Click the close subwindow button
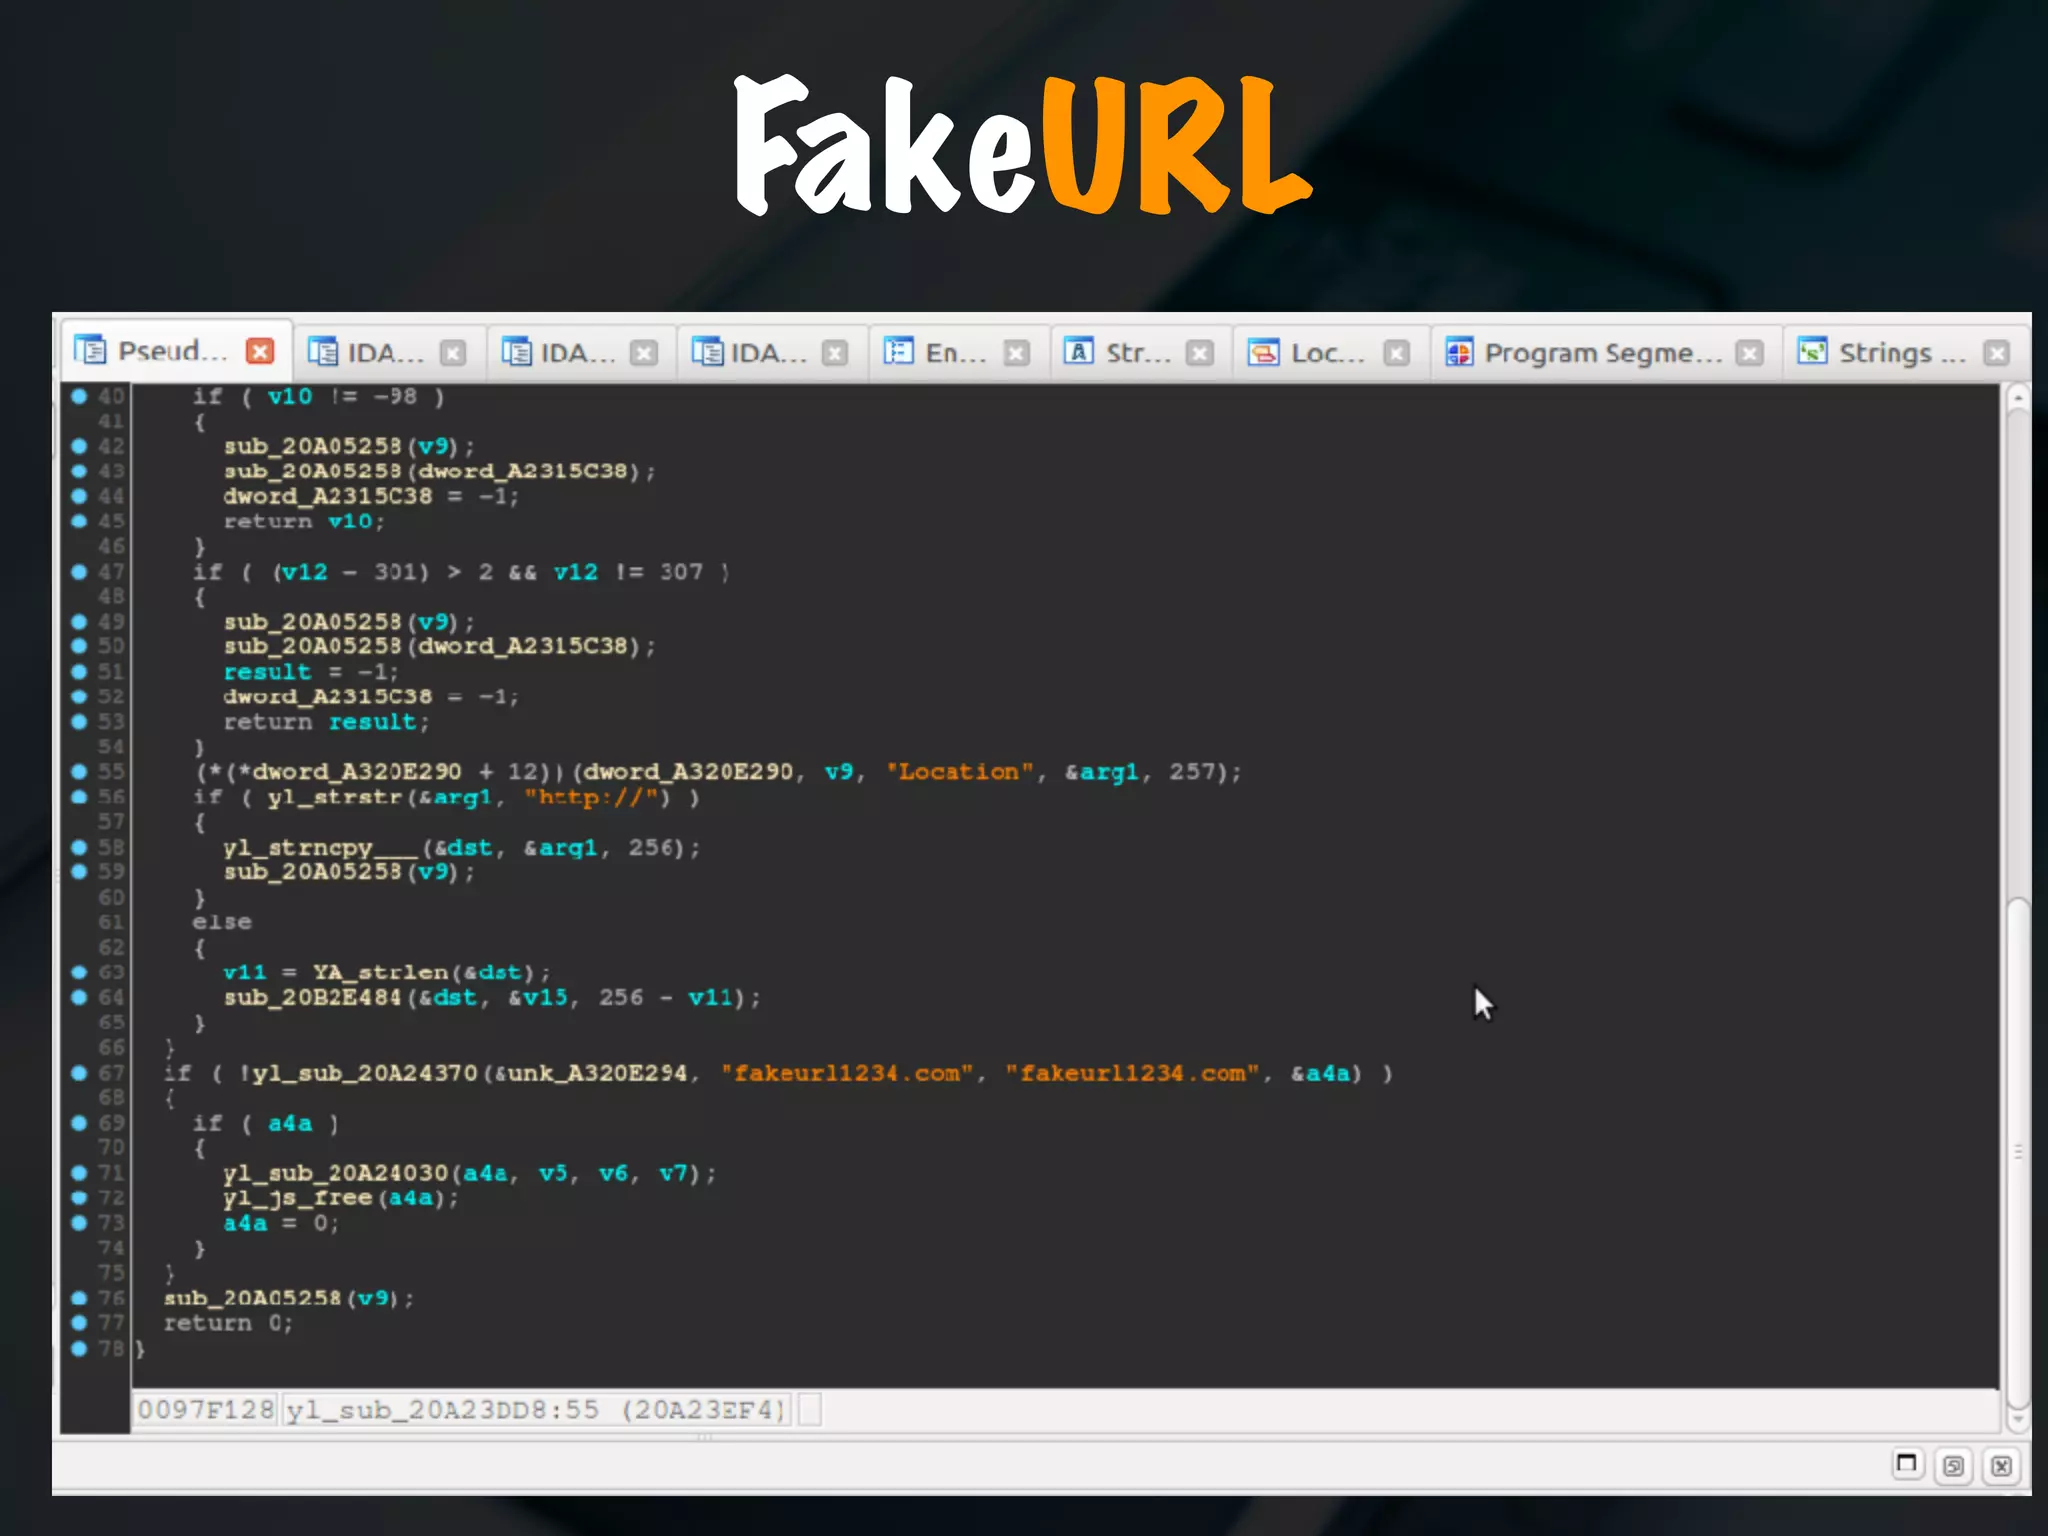The width and height of the screenshot is (2048, 1536). click(2001, 1466)
